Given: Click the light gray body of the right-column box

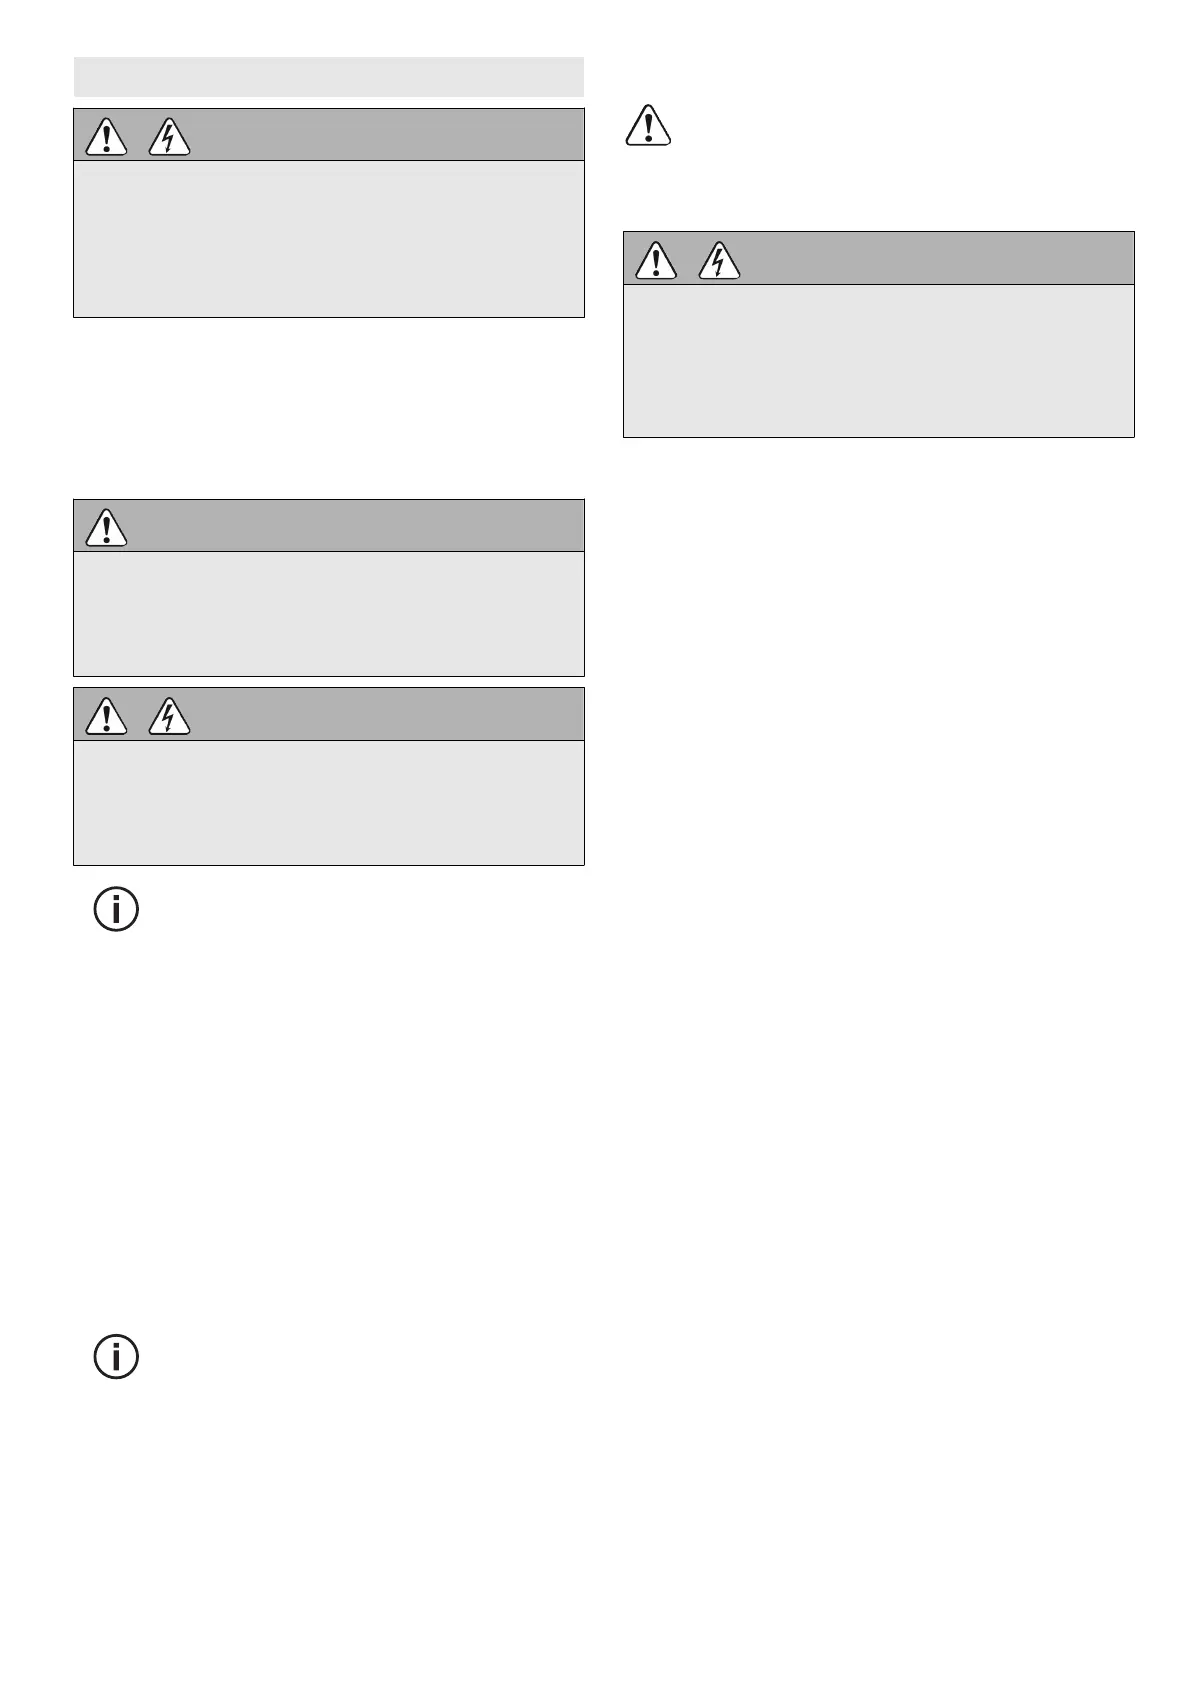Looking at the screenshot, I should point(878,360).
